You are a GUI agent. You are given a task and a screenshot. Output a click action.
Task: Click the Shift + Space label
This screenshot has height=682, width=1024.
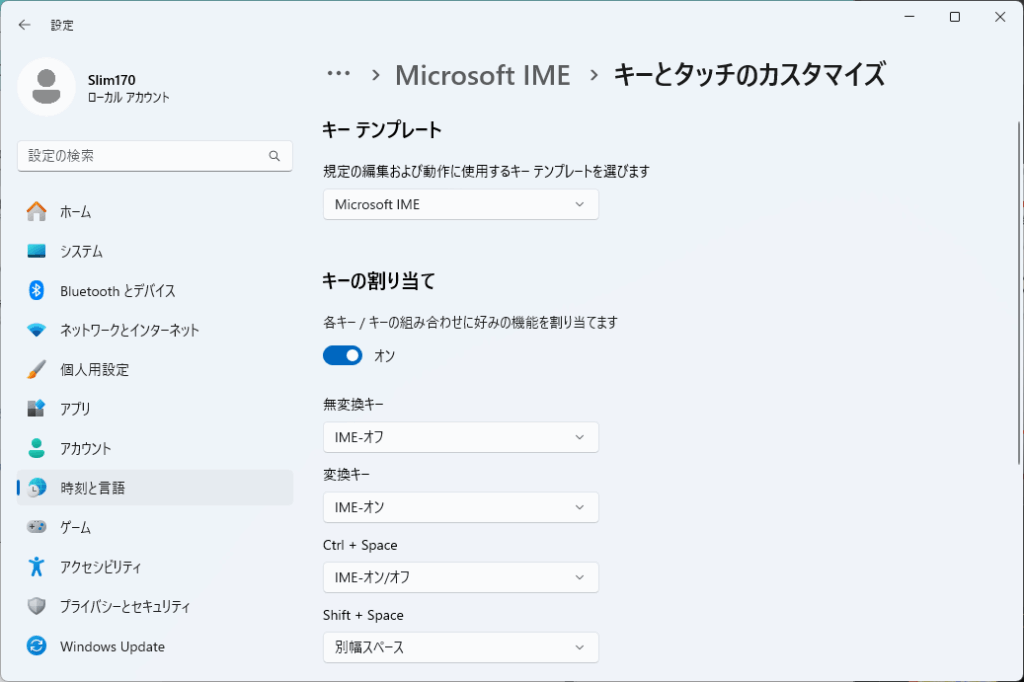[363, 615]
